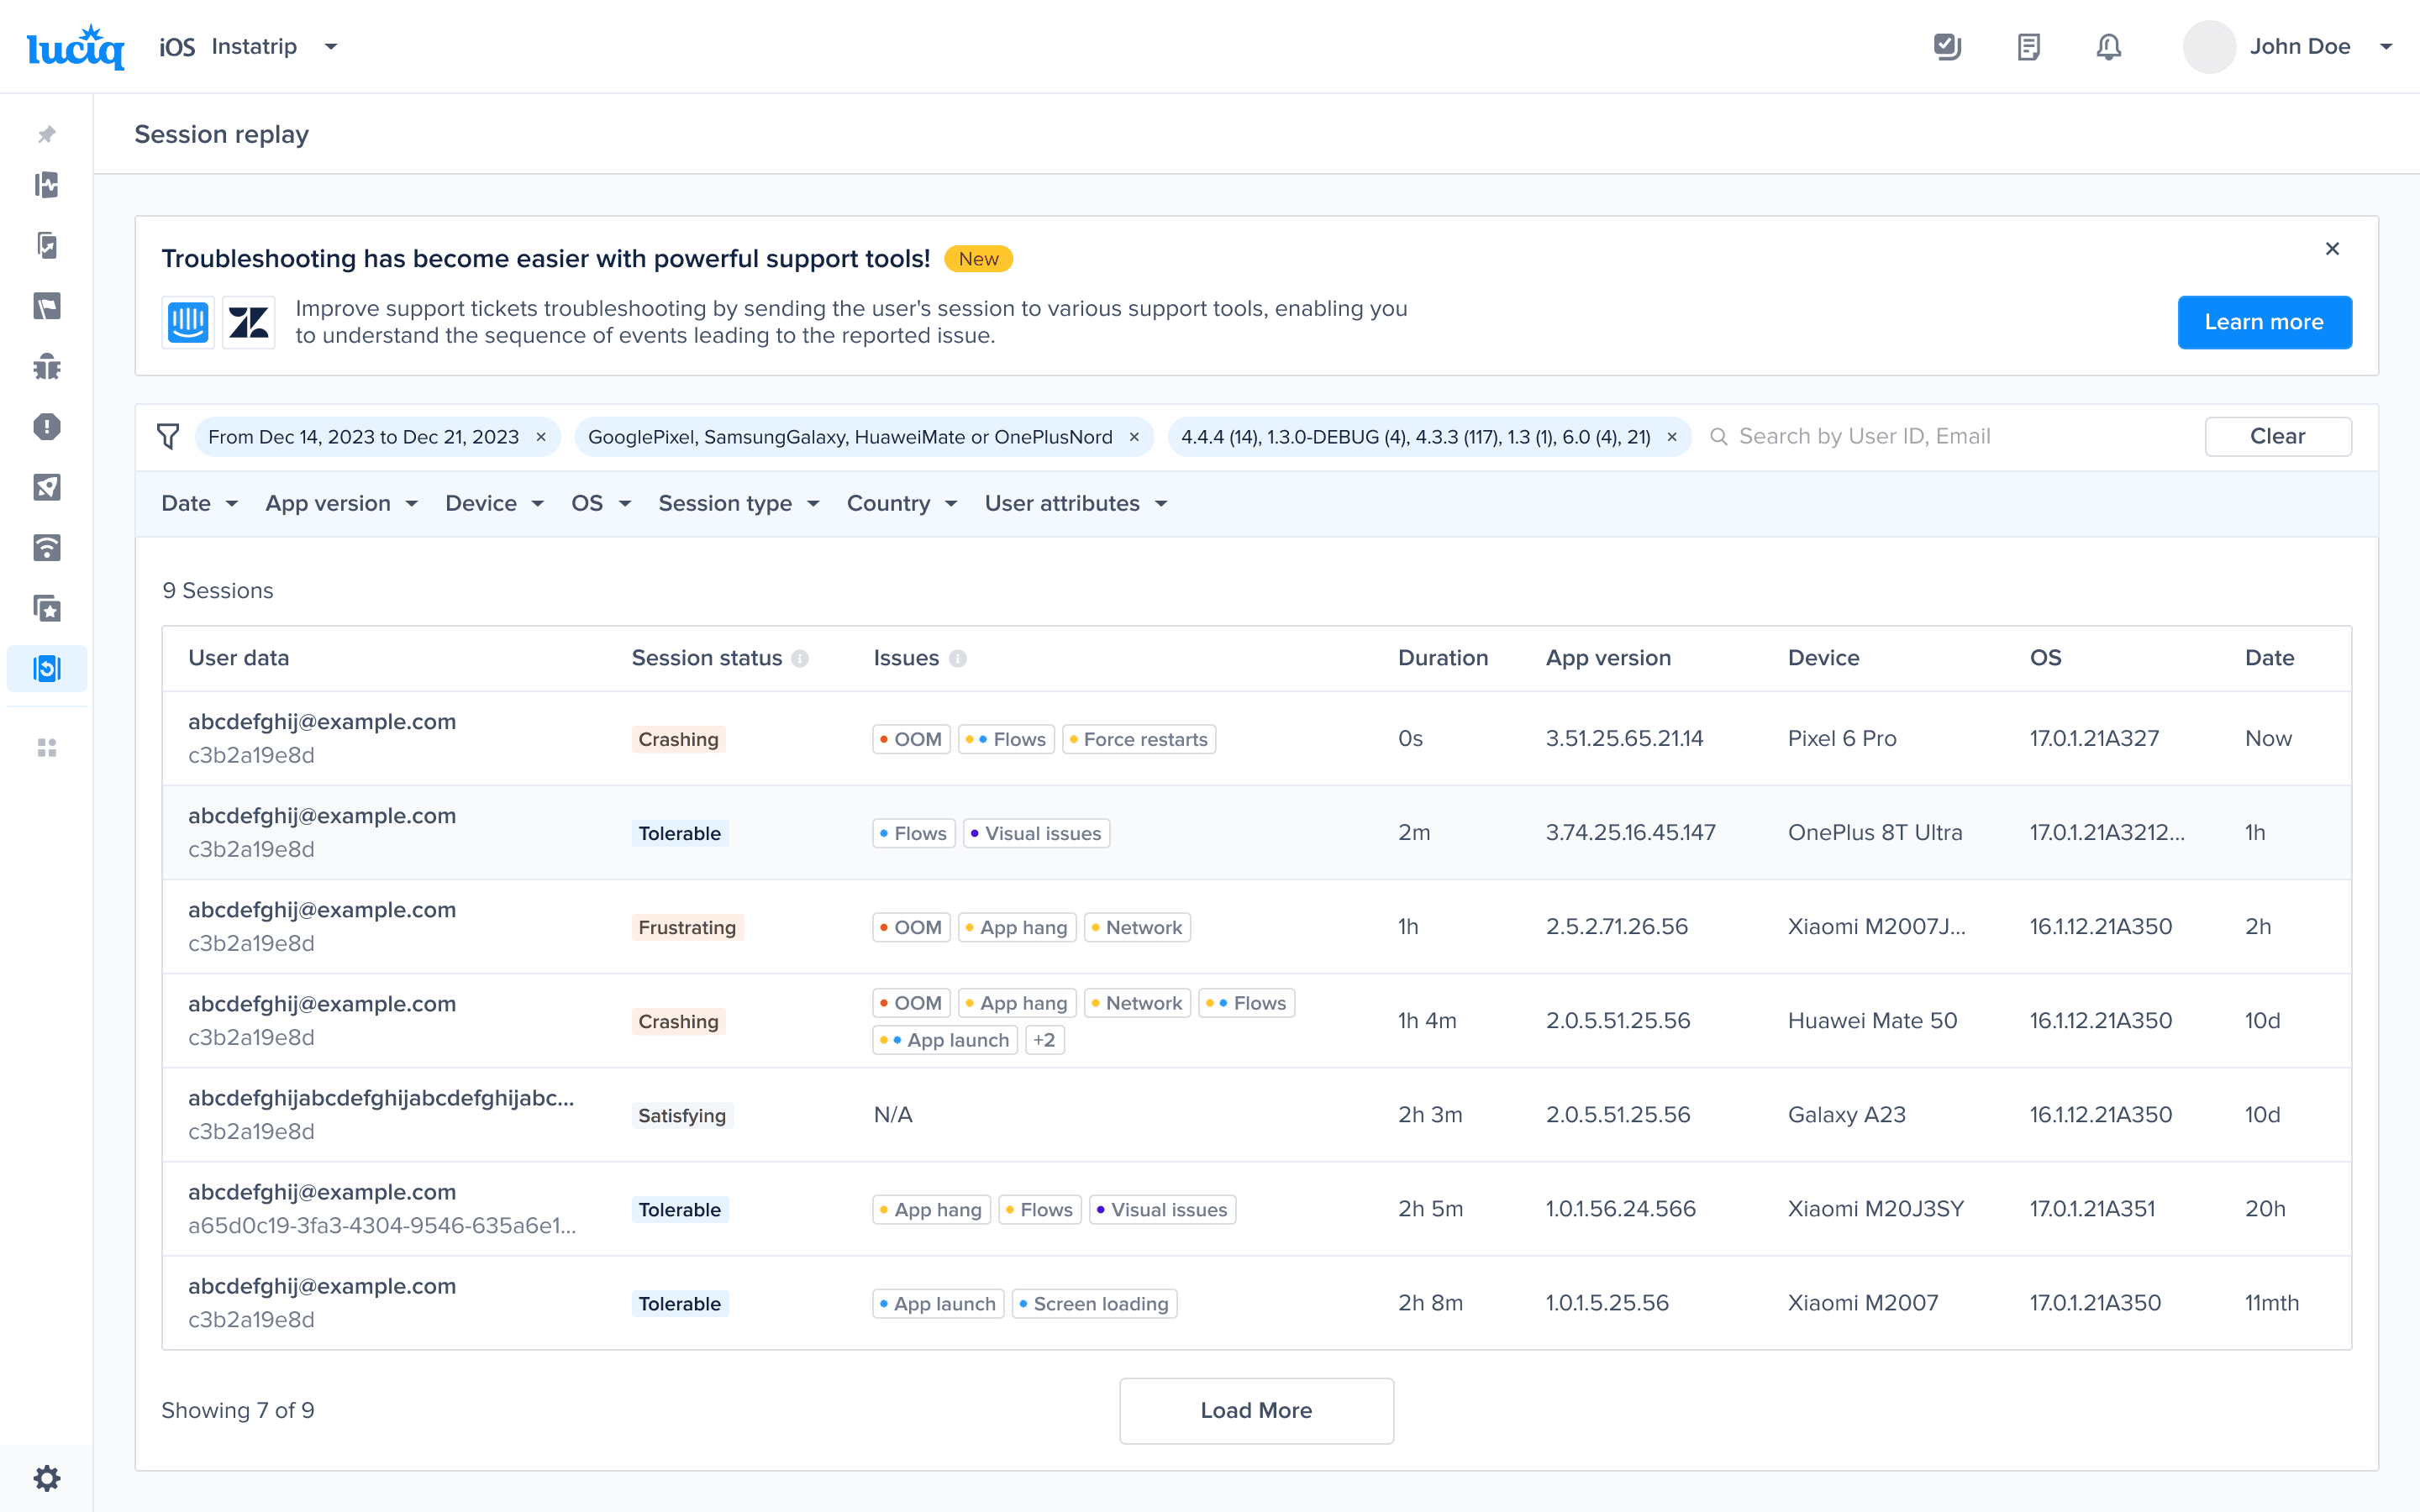Open the Country filter dropdown
The image size is (2420, 1512).
click(x=902, y=503)
